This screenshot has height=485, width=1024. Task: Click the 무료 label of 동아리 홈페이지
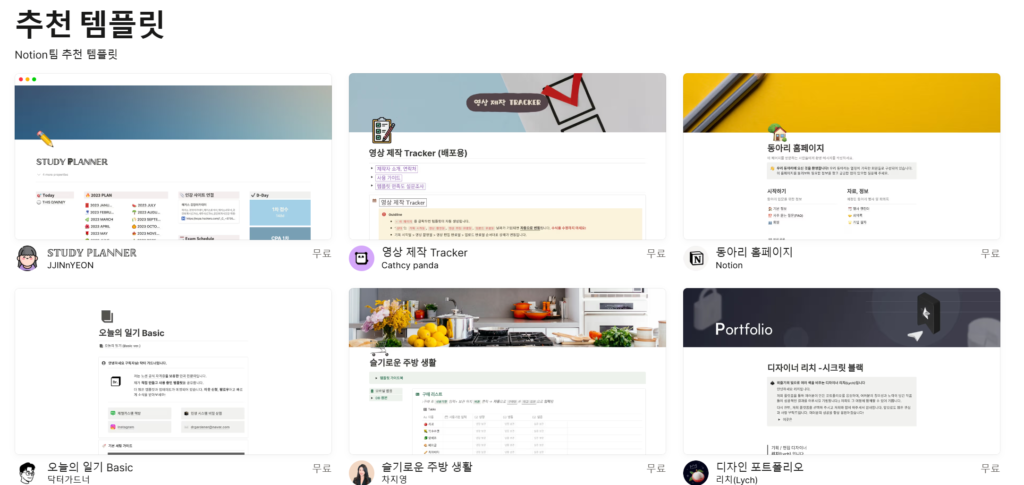tap(990, 253)
